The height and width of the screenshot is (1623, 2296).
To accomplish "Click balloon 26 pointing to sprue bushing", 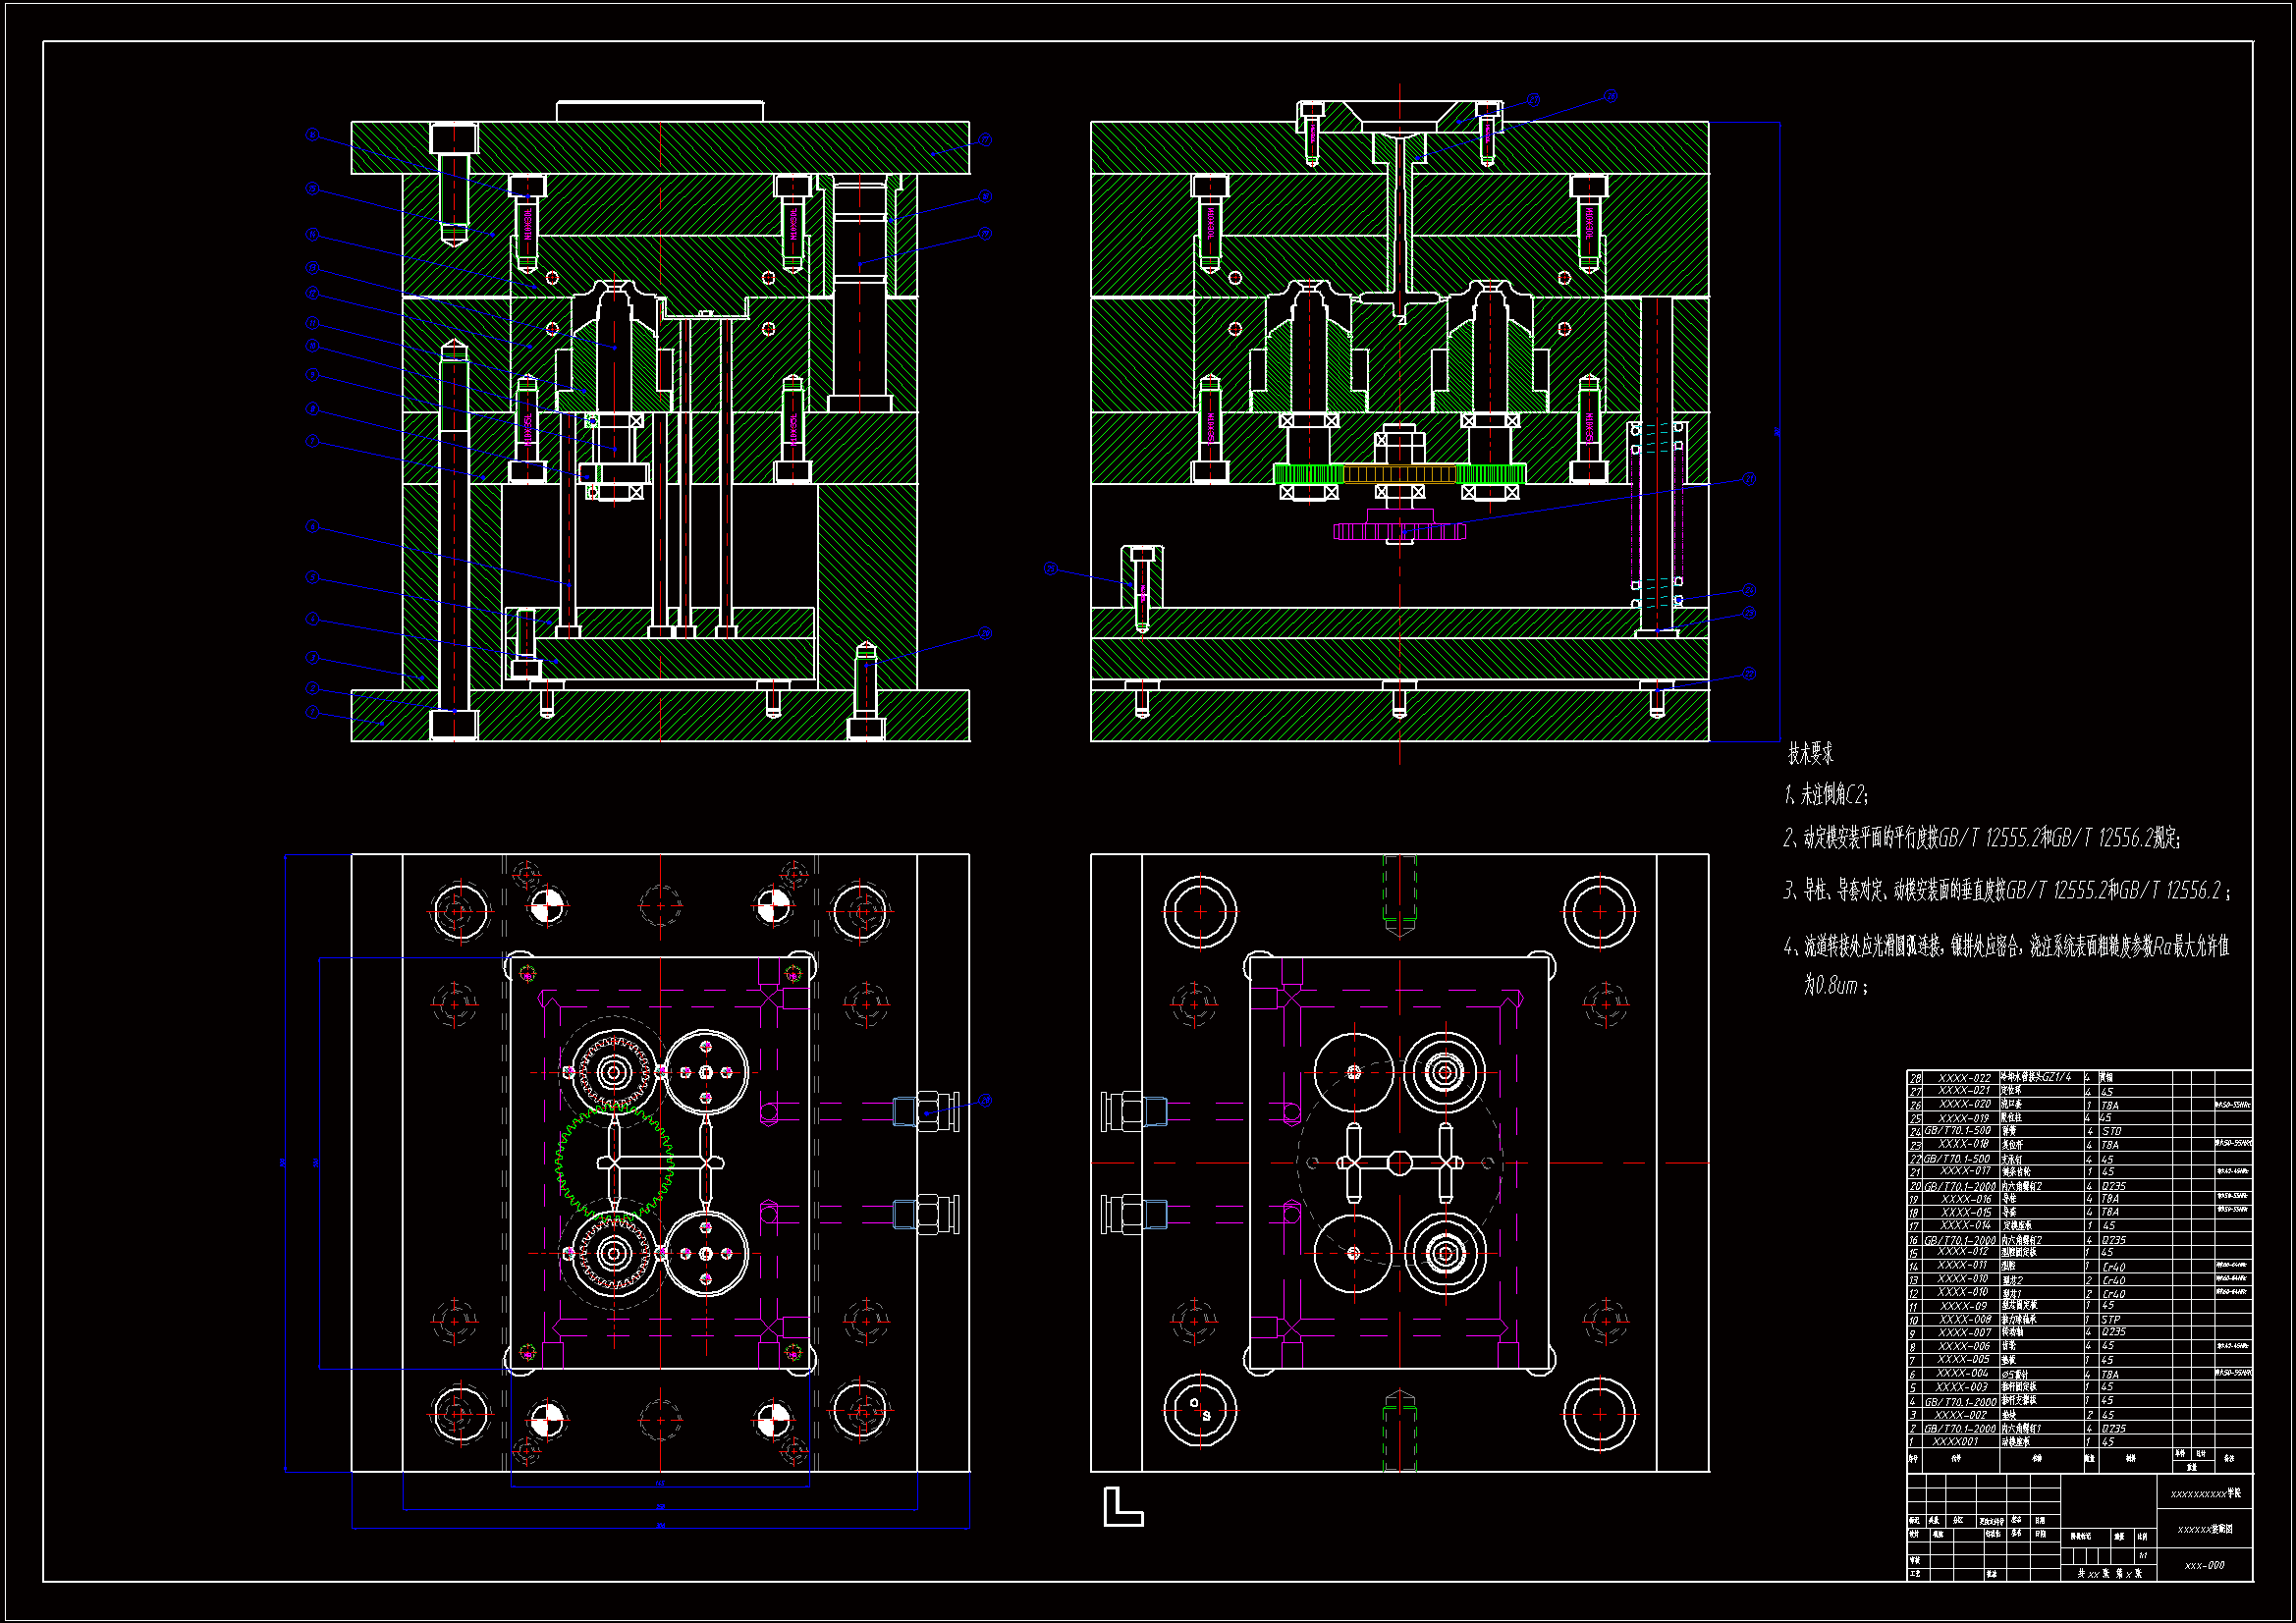I will click(x=1610, y=97).
